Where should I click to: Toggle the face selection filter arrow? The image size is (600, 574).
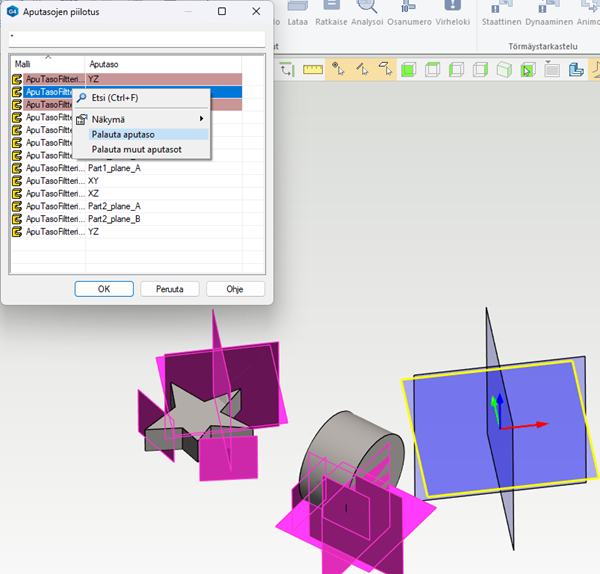(x=384, y=69)
